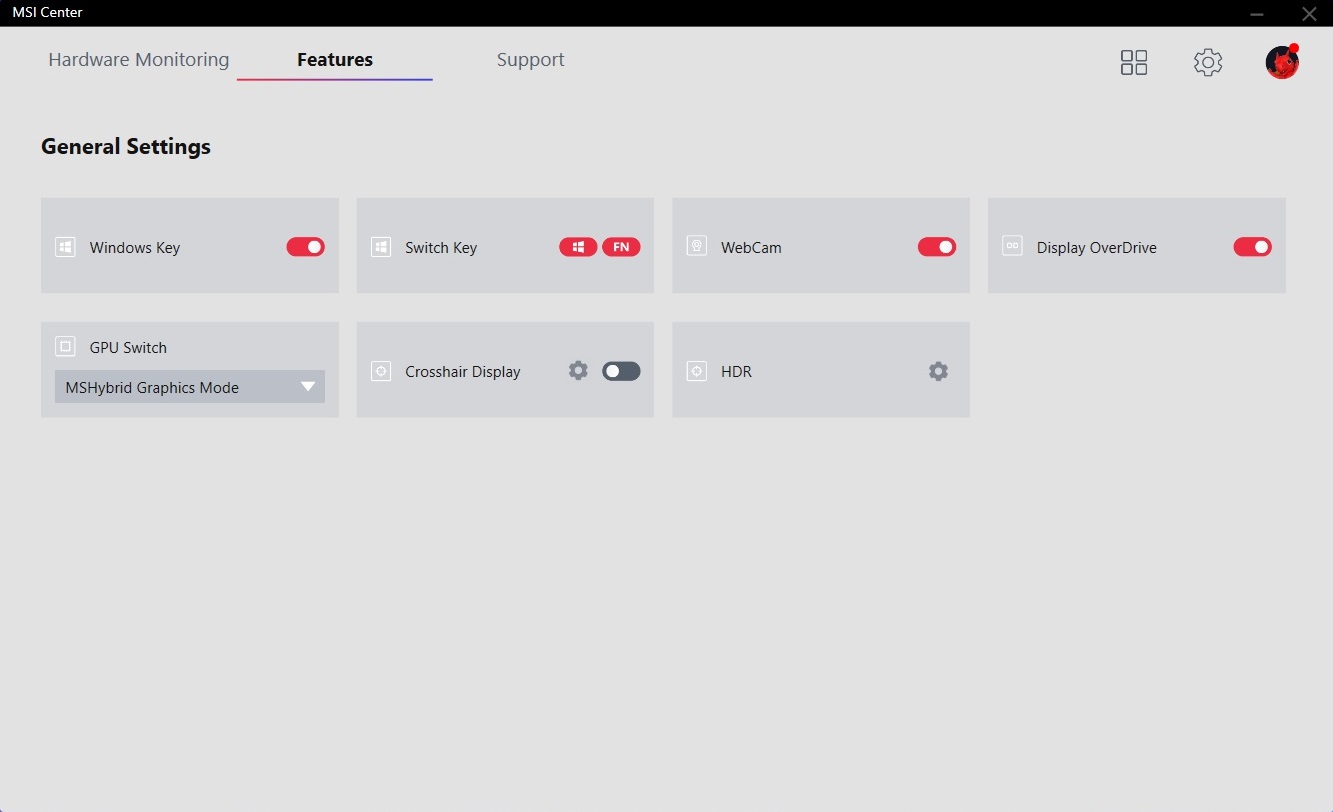
Task: Disable the Windows Key toggle
Action: (x=306, y=247)
